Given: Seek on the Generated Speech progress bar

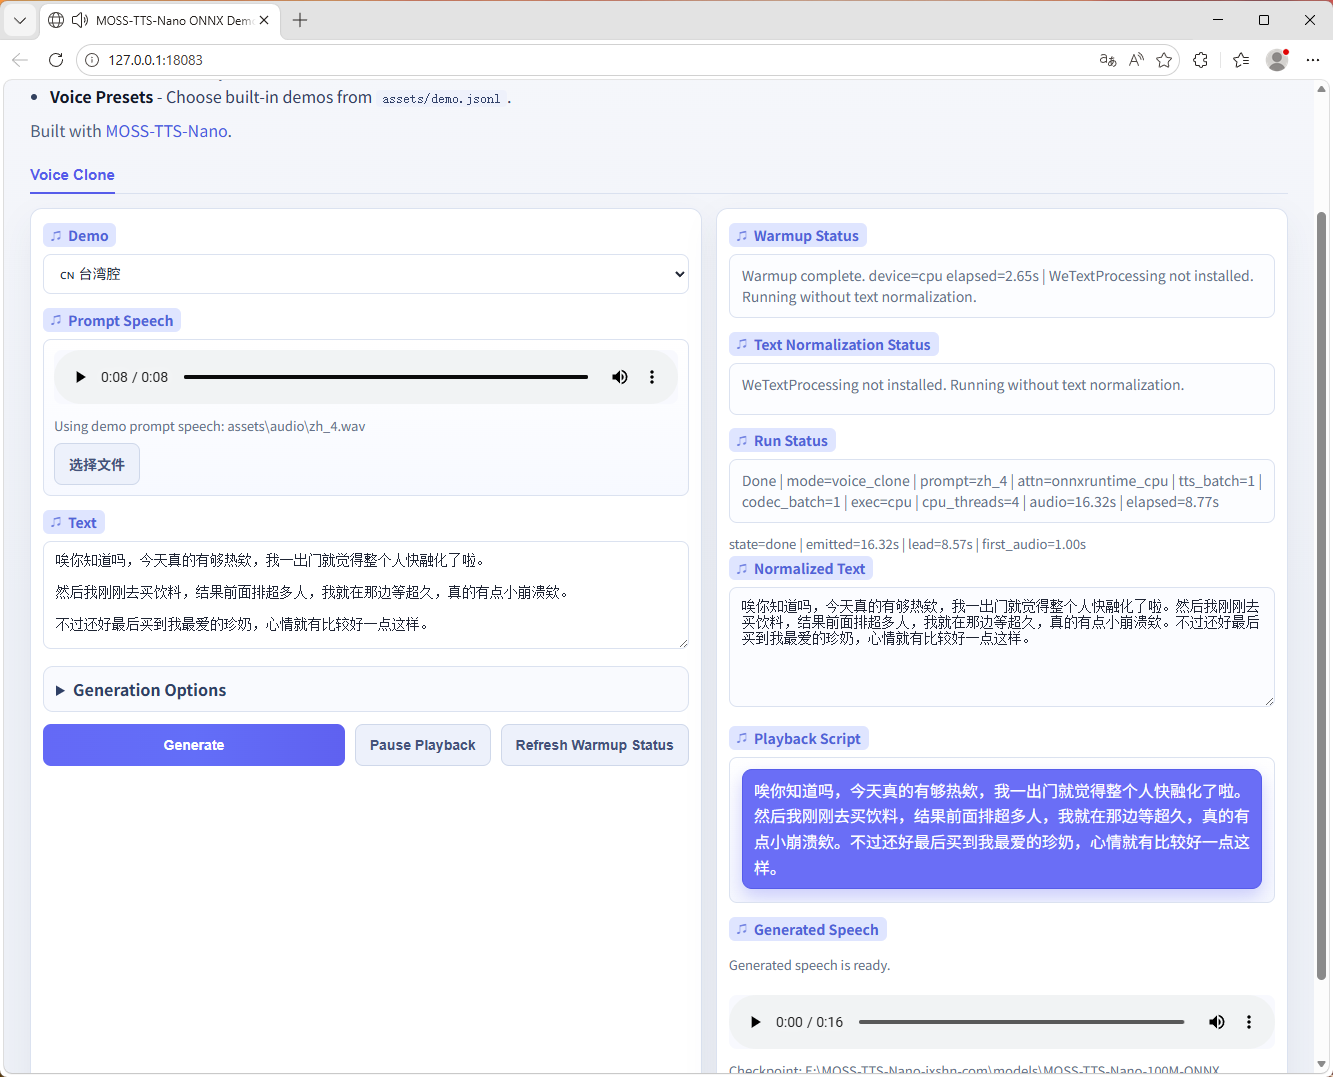Looking at the screenshot, I should coord(1020,1022).
